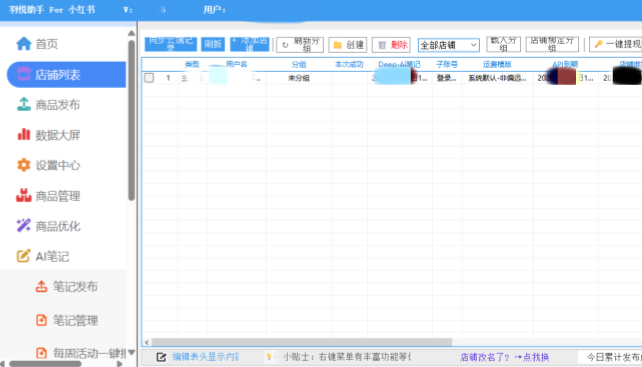Tick the checkbox for row 1

(x=149, y=78)
